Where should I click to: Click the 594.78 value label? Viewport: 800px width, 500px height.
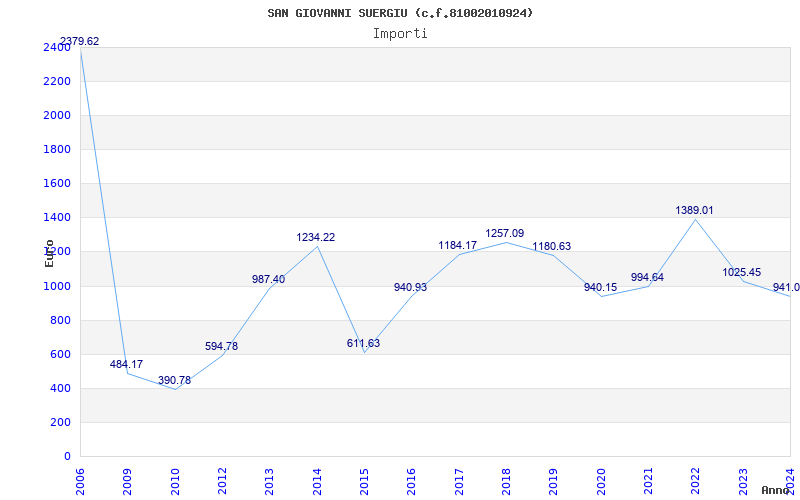tap(221, 346)
